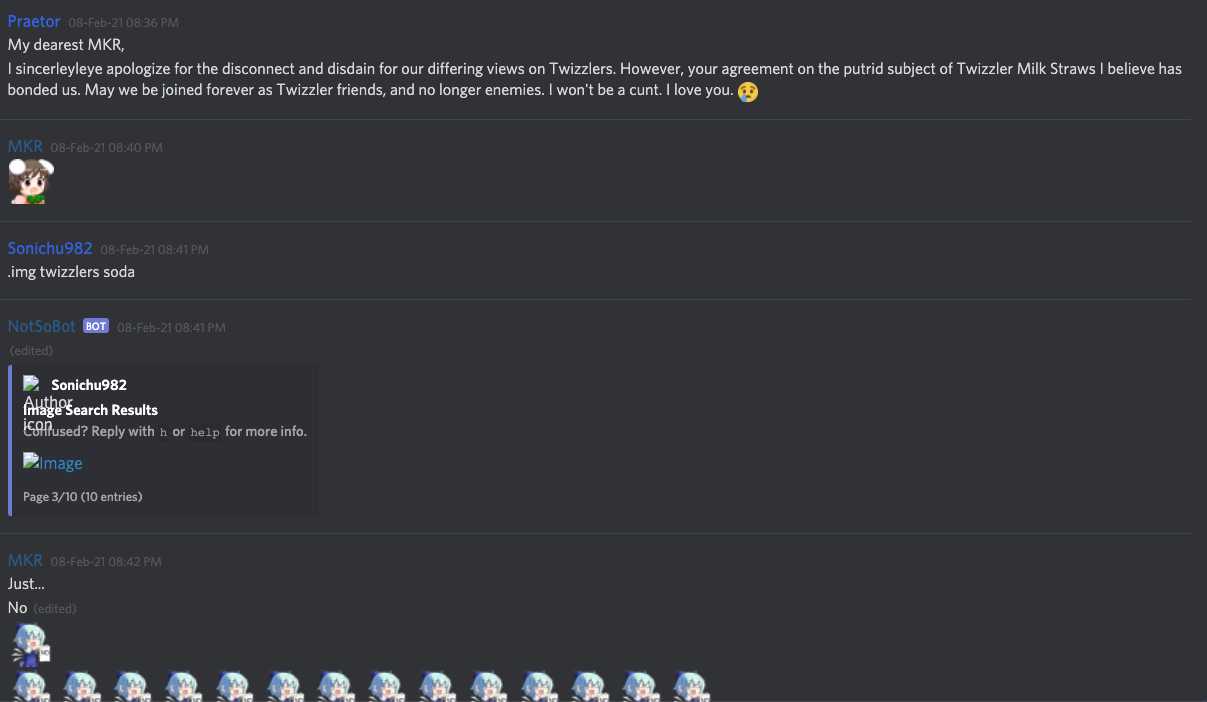Click the 08:41 PM timestamp beside NotSoBot
The height and width of the screenshot is (702, 1207).
pos(171,327)
